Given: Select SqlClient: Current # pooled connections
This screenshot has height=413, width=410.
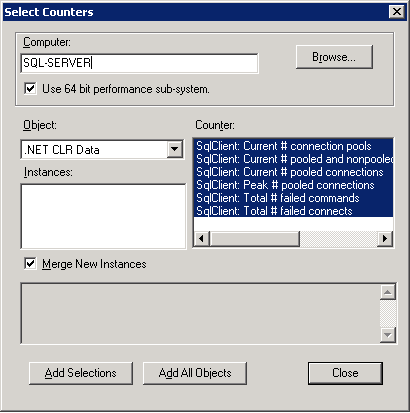Looking at the screenshot, I should (x=293, y=172).
